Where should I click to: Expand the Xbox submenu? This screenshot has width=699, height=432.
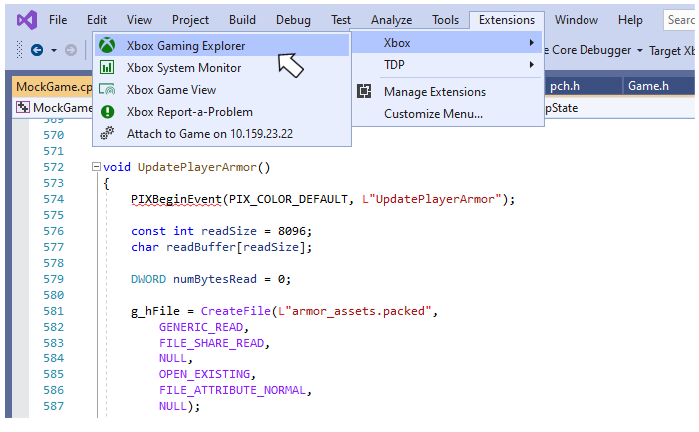(x=447, y=43)
